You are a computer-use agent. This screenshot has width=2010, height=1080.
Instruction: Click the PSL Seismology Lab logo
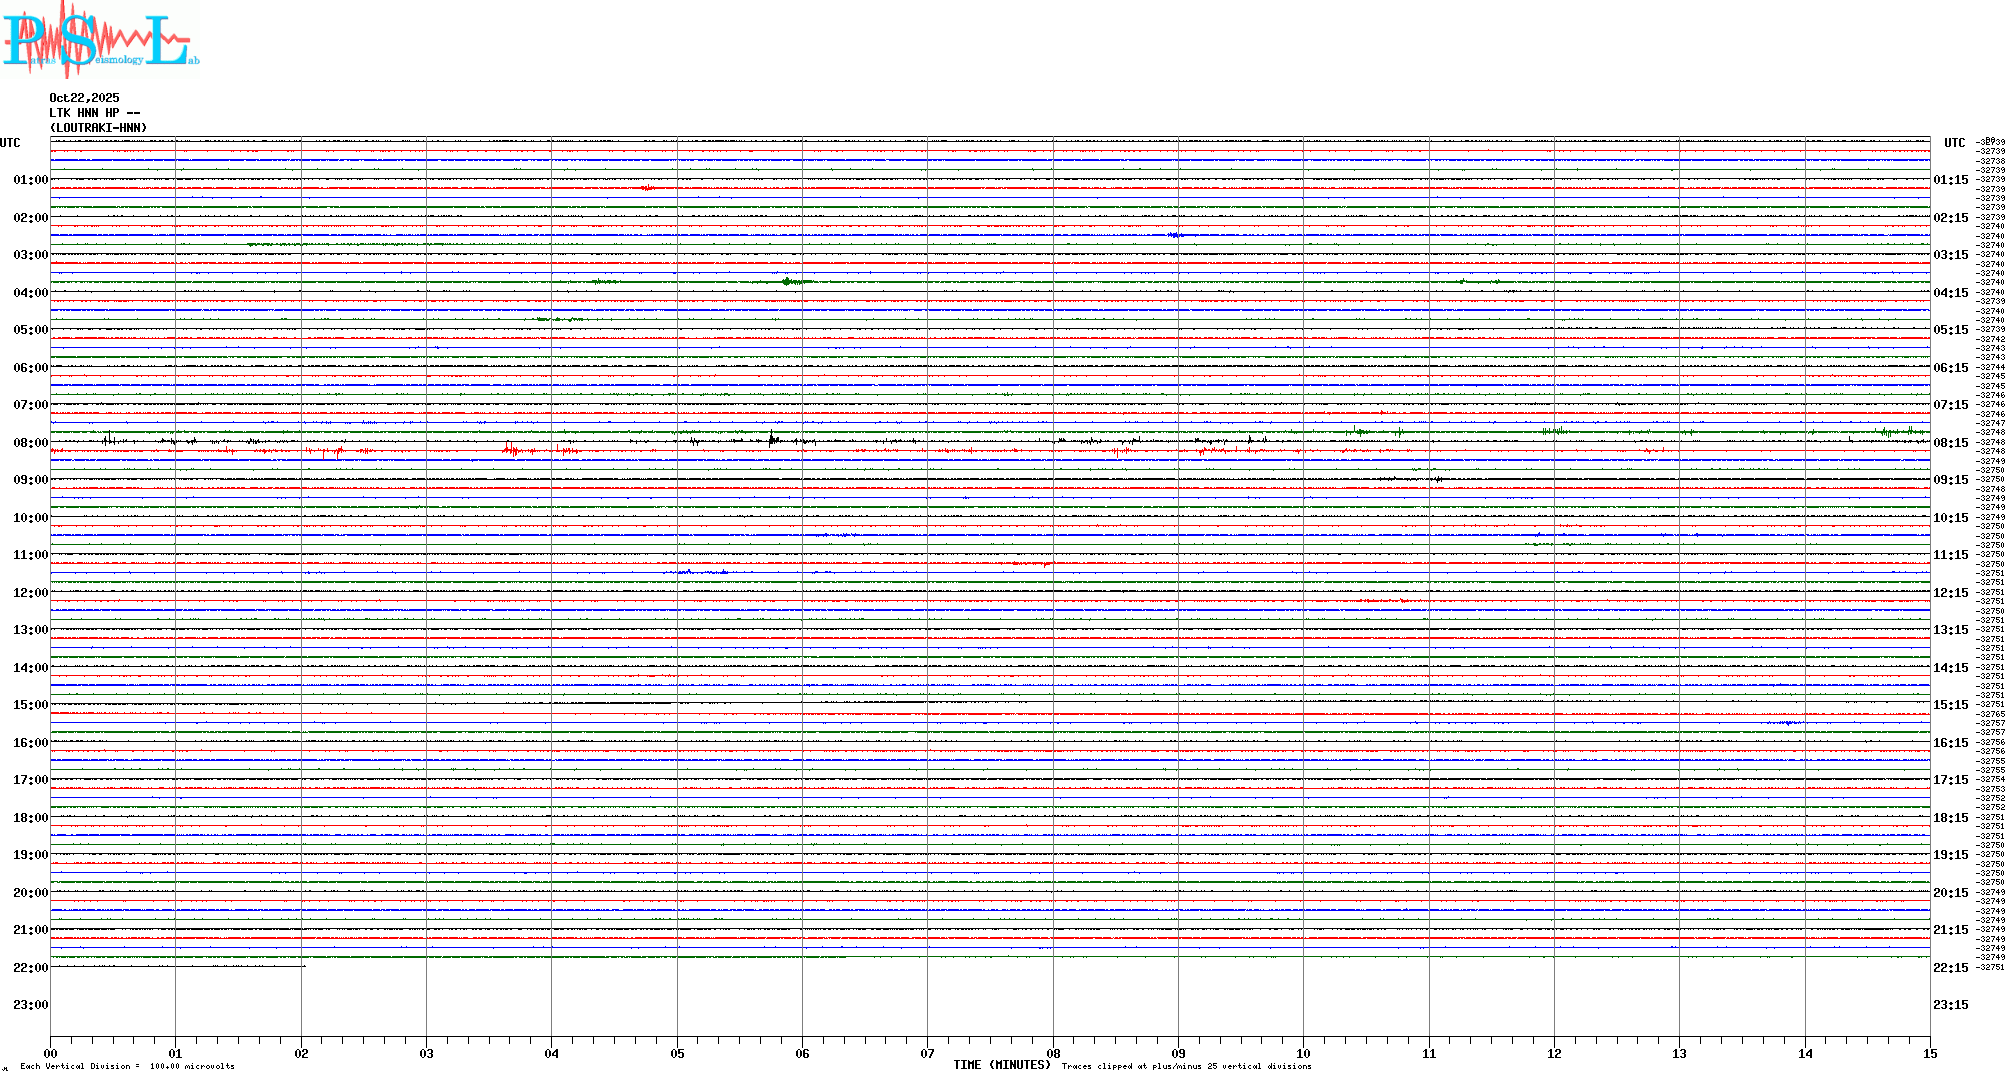(100, 40)
